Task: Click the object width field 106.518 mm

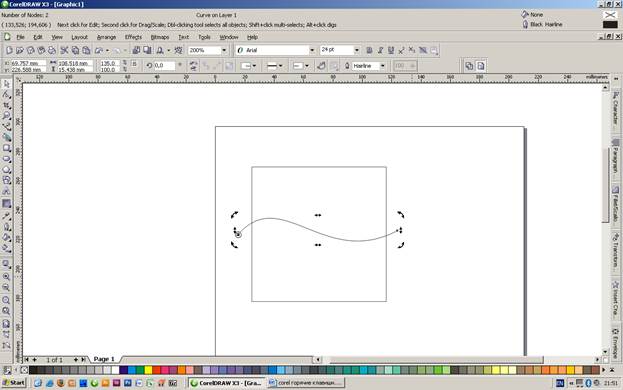Action: click(x=75, y=63)
